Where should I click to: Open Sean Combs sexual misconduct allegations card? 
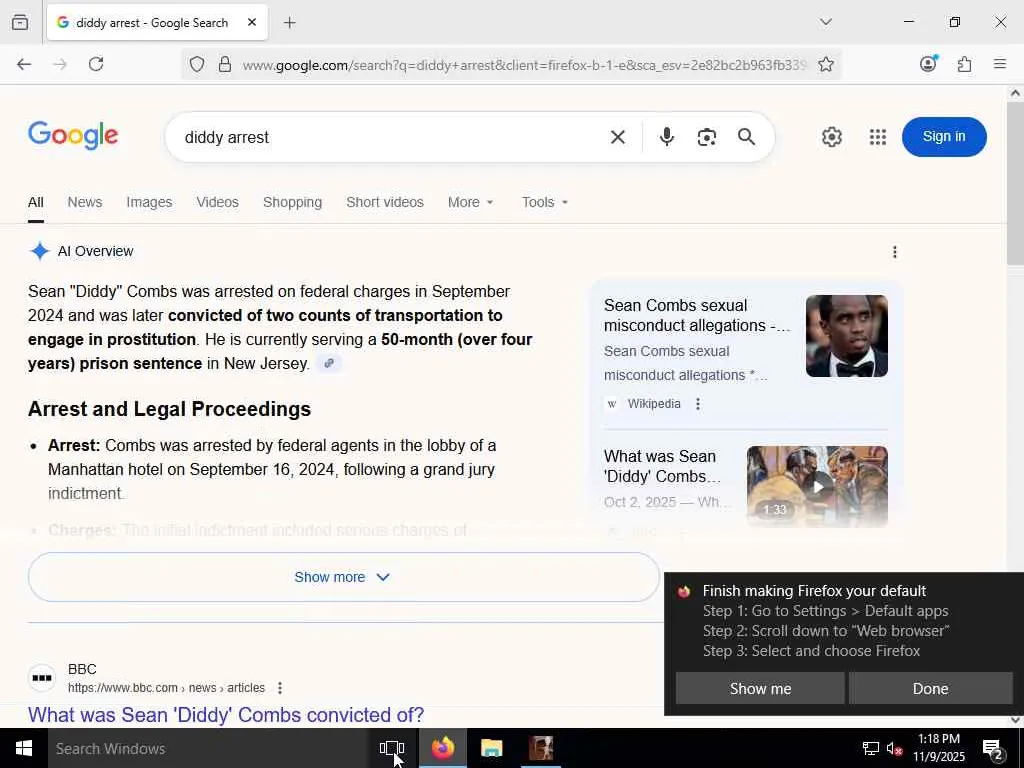point(696,315)
